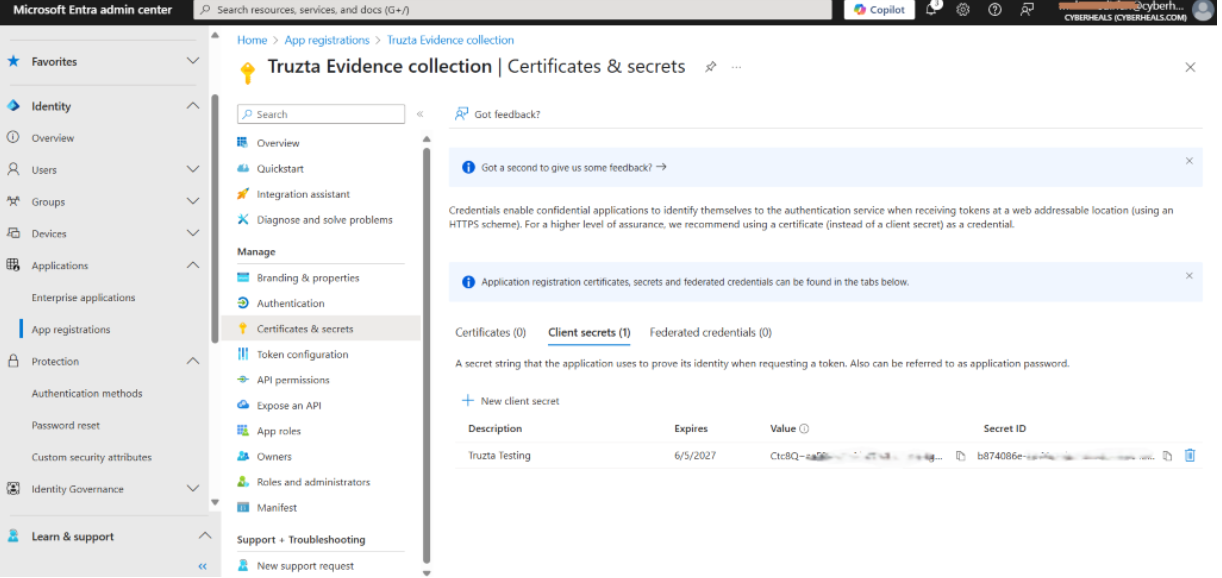Viewport: 1222px width, 578px height.
Task: Click the resource menu scrollbar
Action: 427,355
